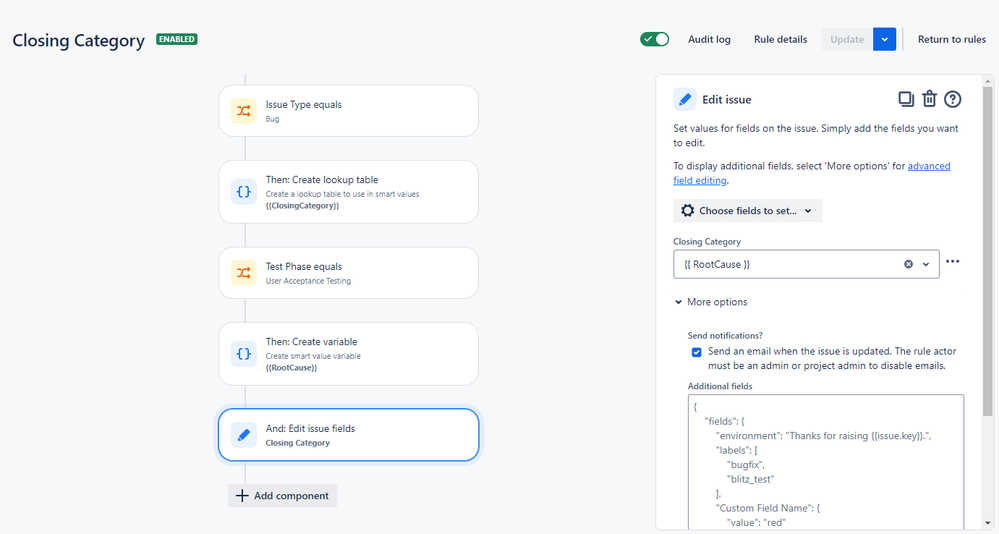
Task: Select the Test Phase equals condition card
Action: (x=349, y=273)
